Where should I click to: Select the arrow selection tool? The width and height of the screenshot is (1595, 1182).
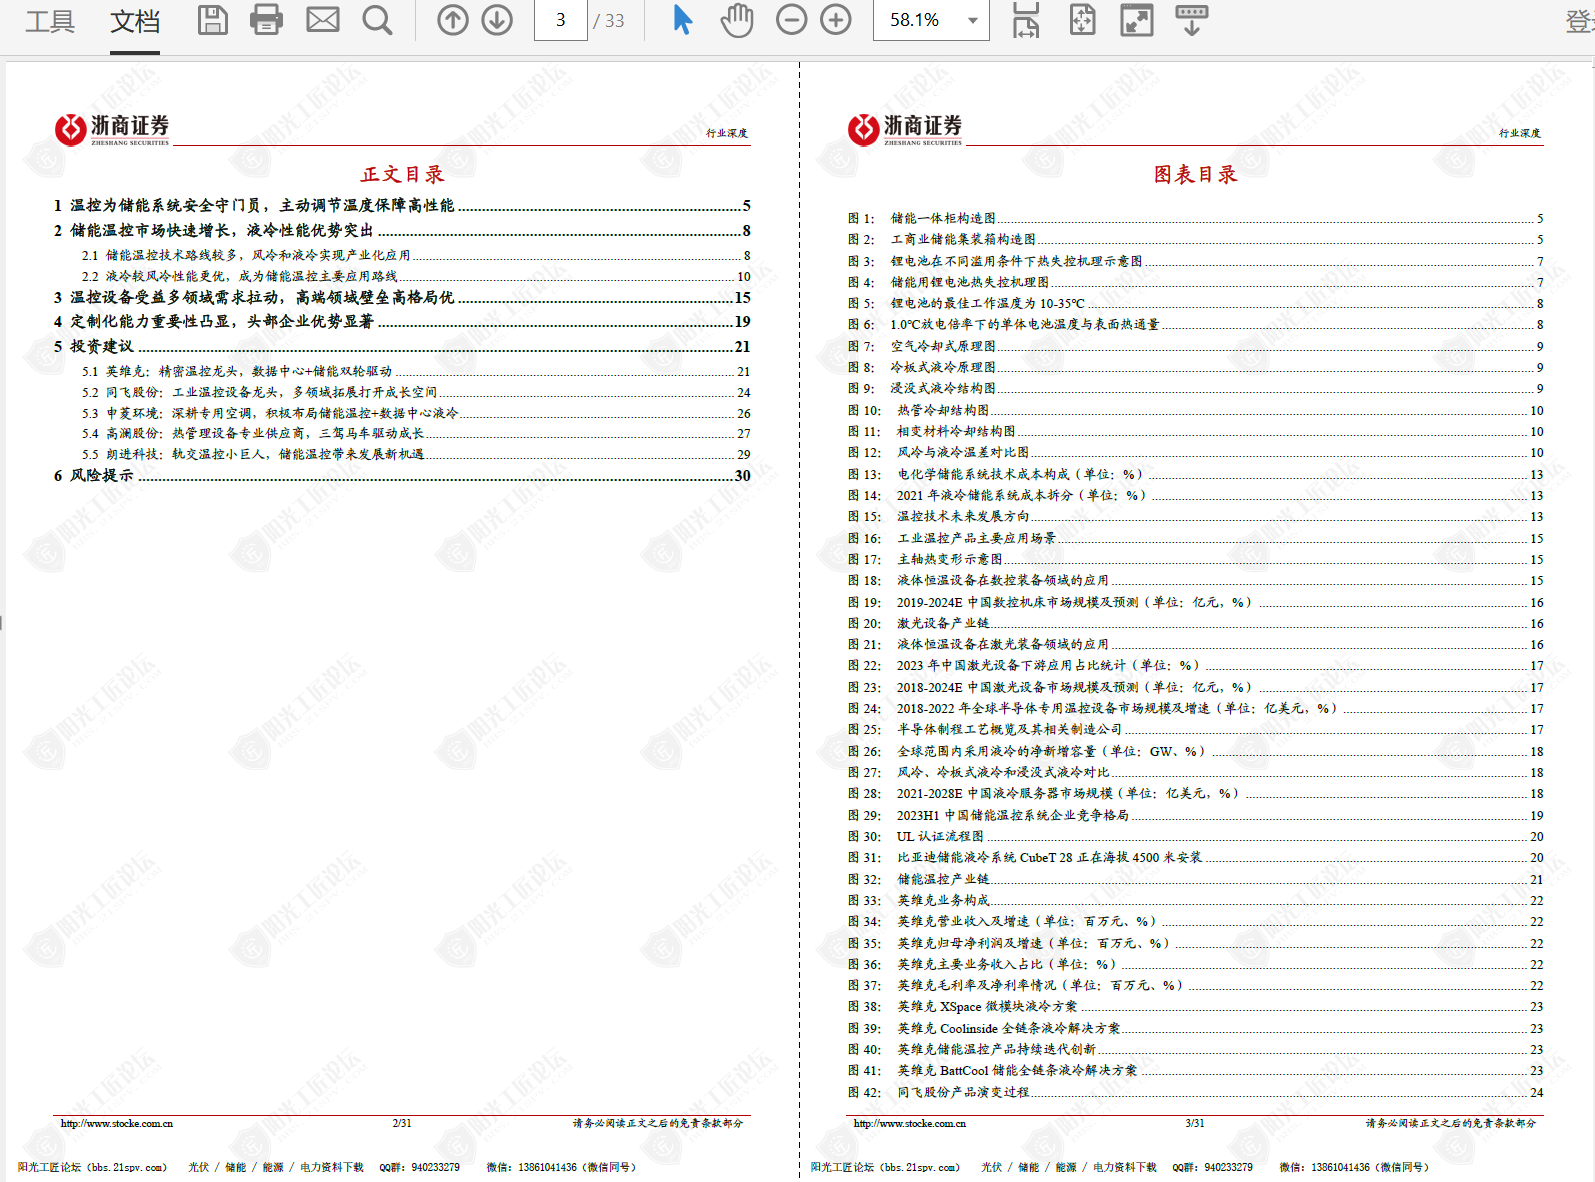(683, 20)
